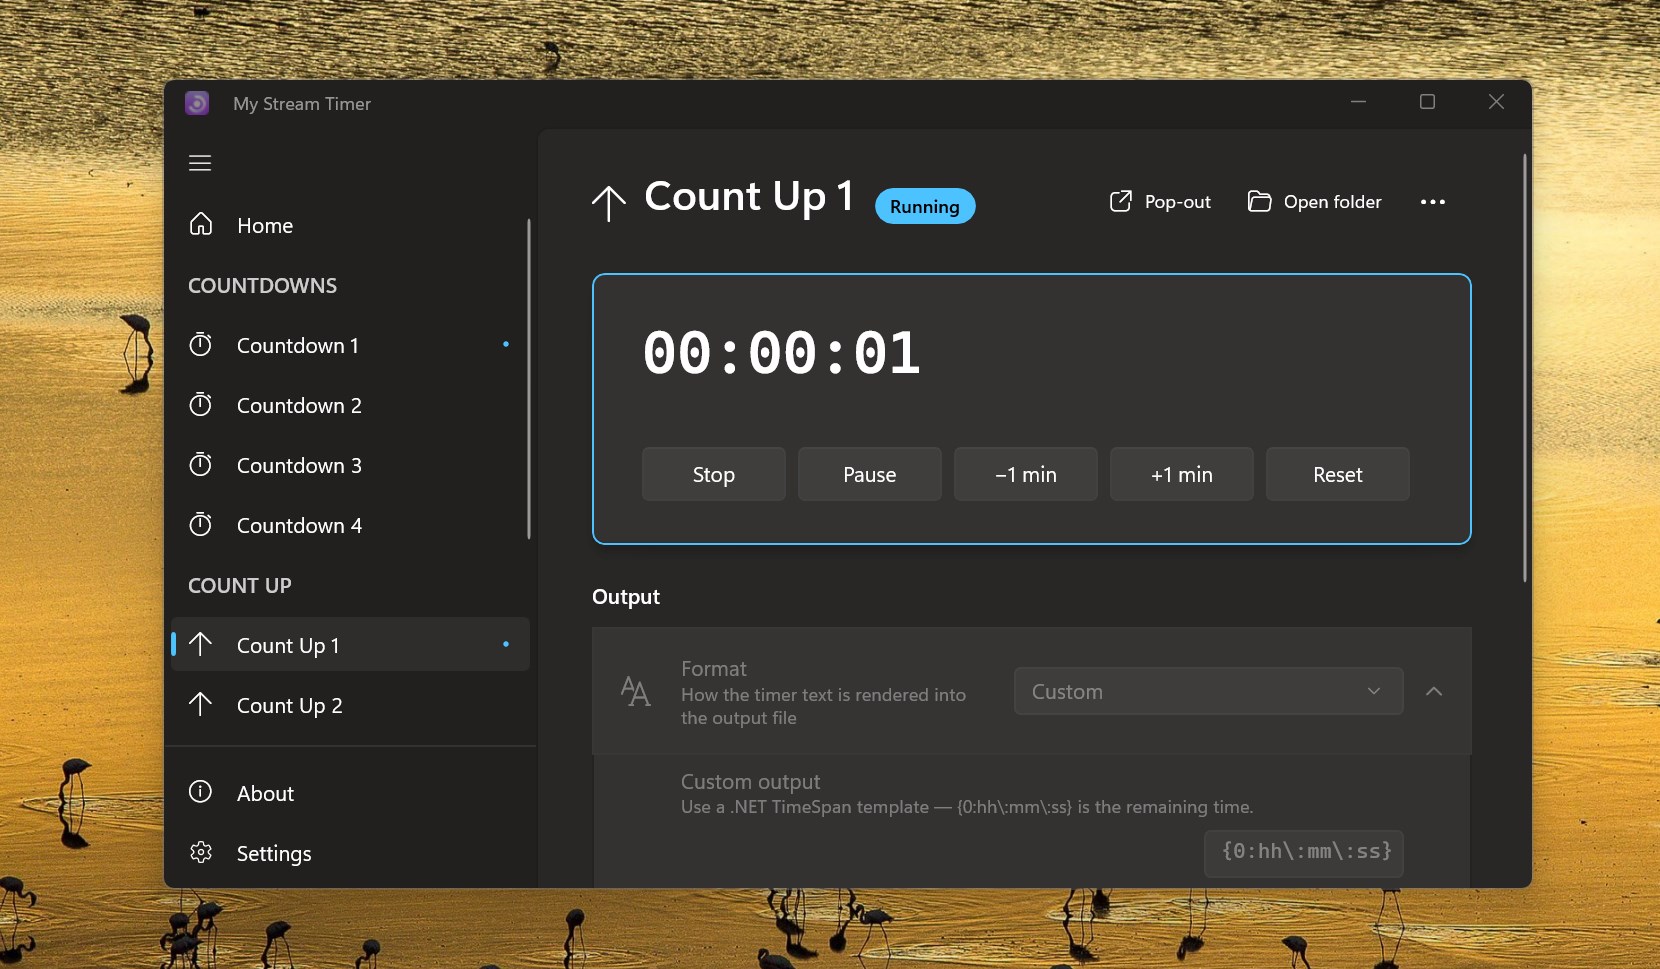Click the Format text-size icon

pyautogui.click(x=635, y=691)
